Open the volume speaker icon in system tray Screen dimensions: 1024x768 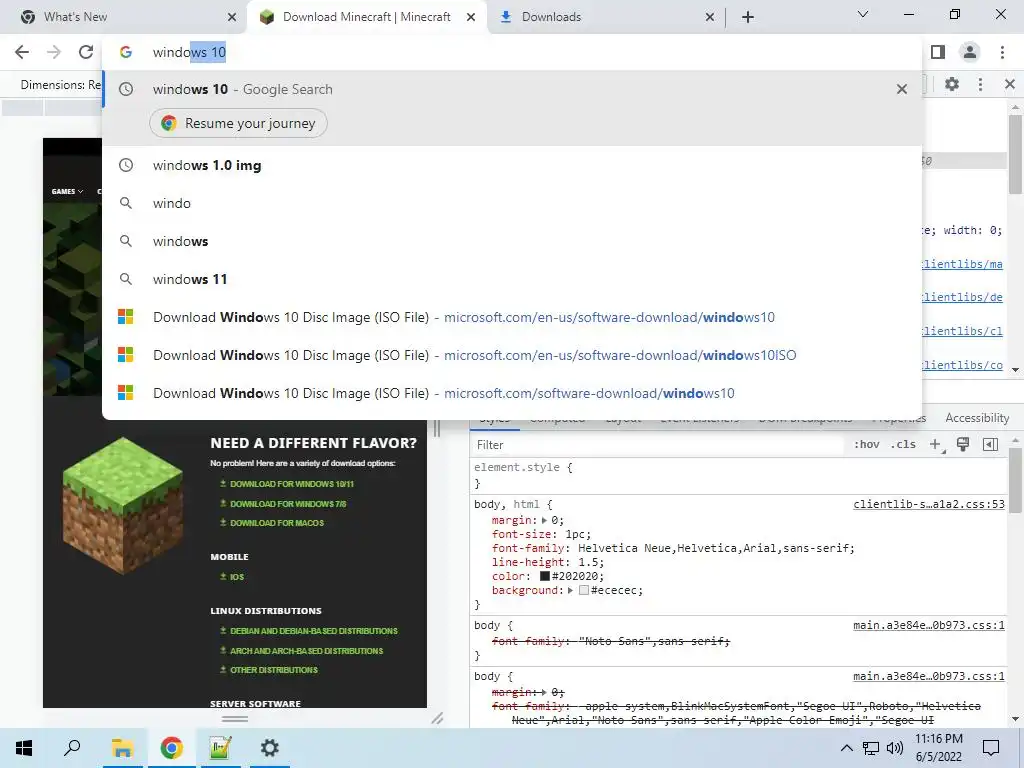click(x=895, y=748)
